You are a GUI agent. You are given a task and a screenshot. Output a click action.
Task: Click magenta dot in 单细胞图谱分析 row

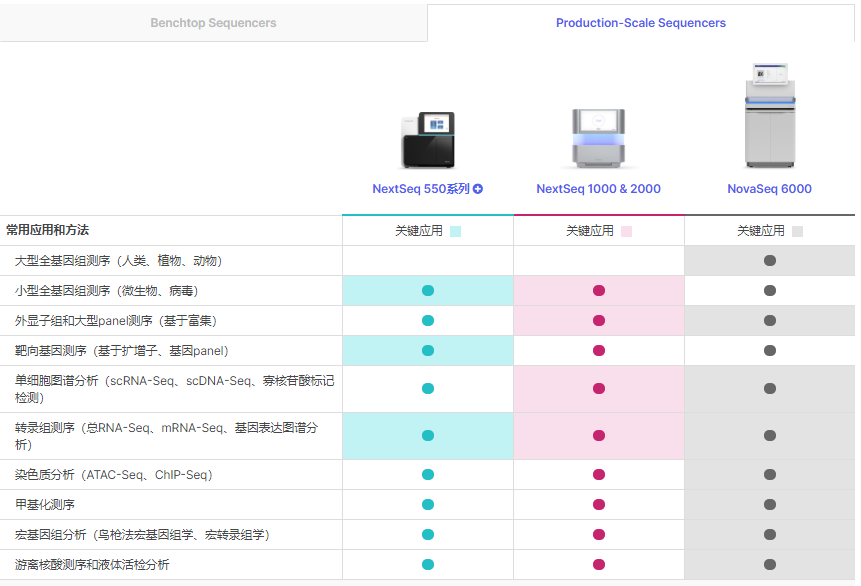pos(599,389)
